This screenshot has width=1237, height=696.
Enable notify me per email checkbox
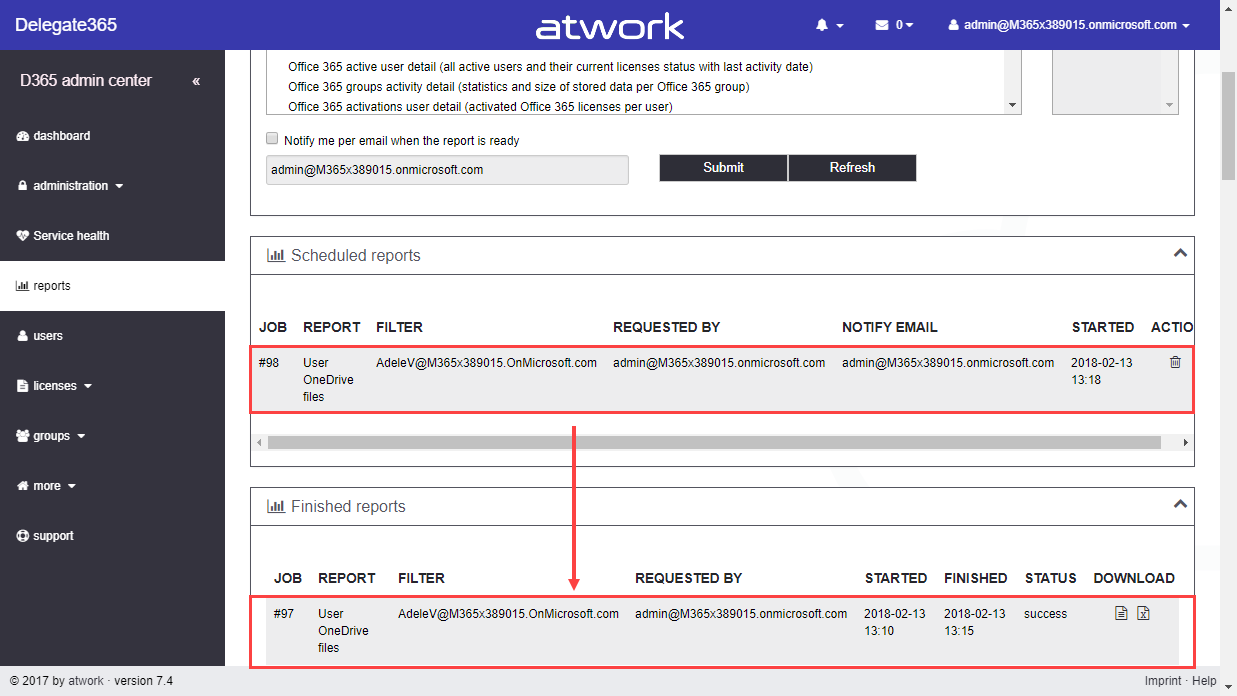pyautogui.click(x=272, y=139)
